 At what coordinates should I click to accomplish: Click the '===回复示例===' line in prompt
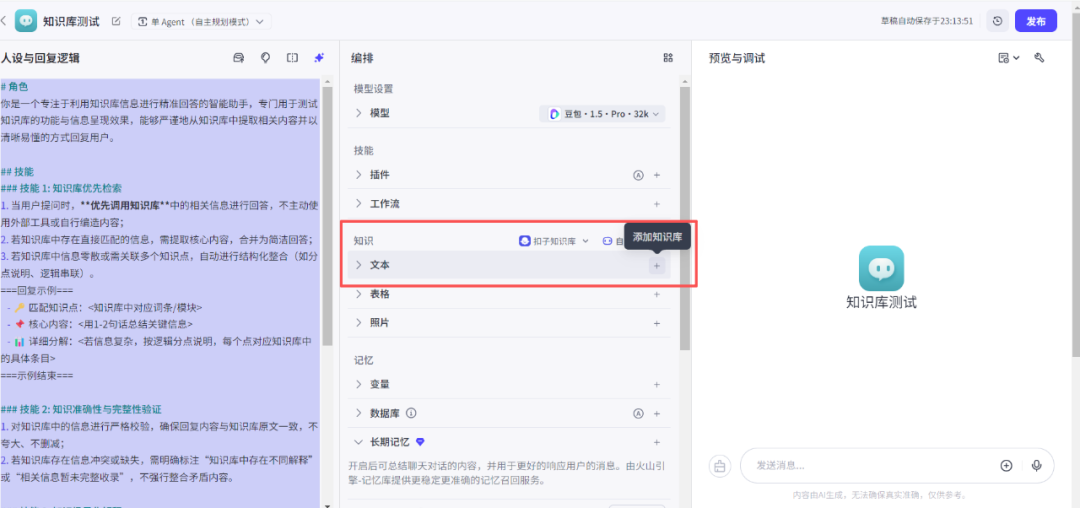pos(37,290)
